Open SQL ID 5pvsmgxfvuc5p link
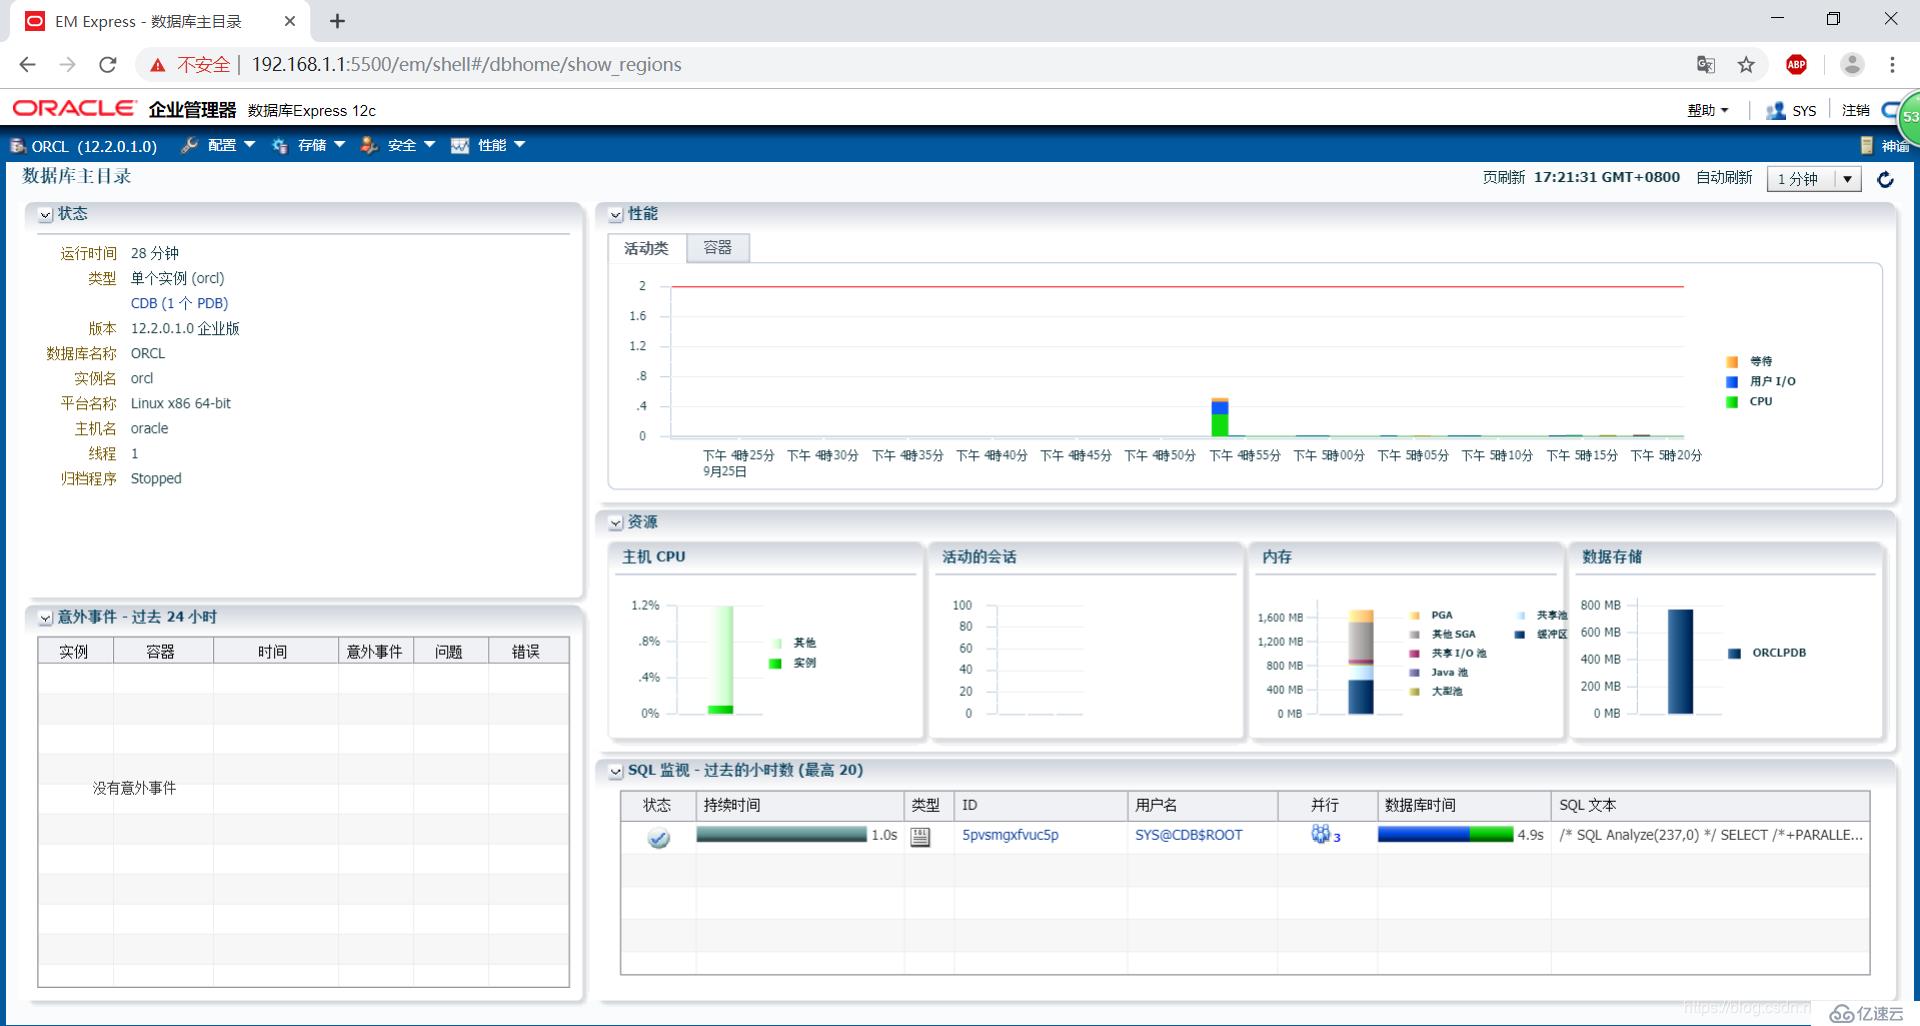 pos(1010,835)
